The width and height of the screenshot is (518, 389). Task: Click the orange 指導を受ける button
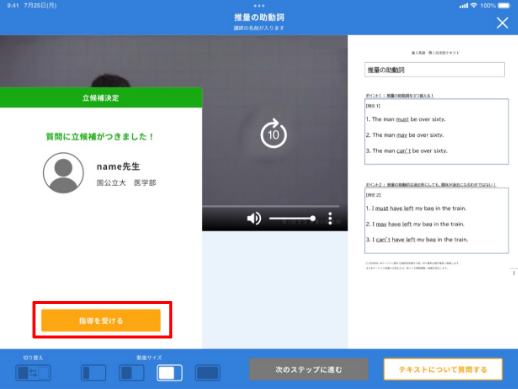click(x=101, y=320)
